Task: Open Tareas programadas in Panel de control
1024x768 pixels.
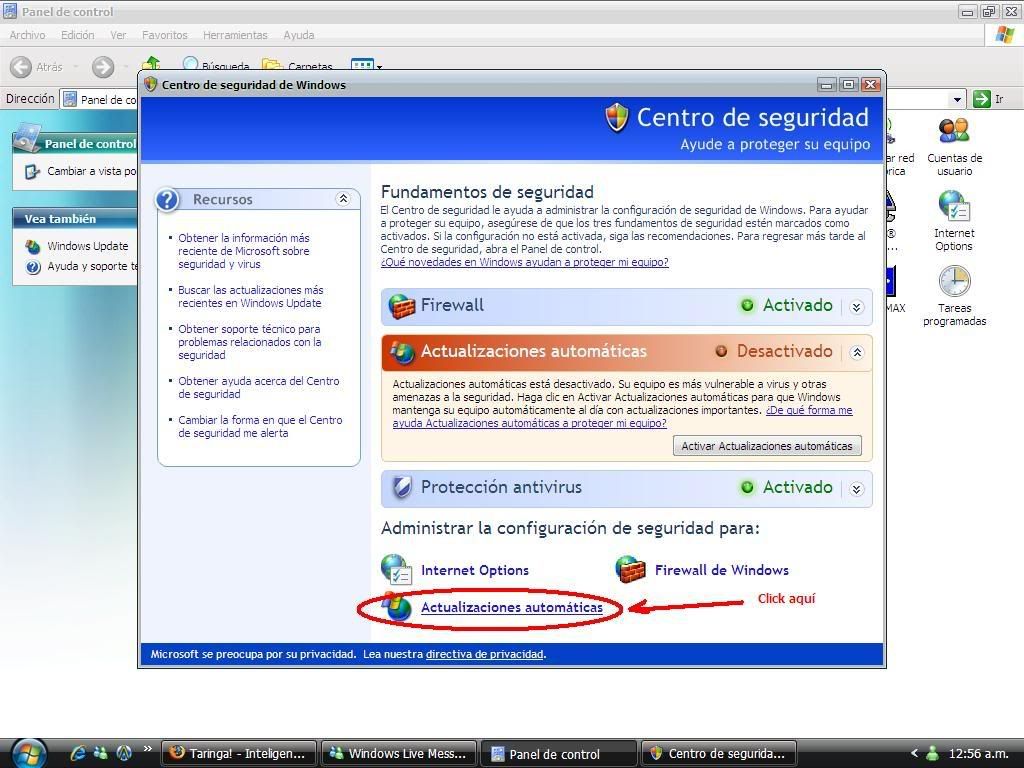Action: pos(954,295)
